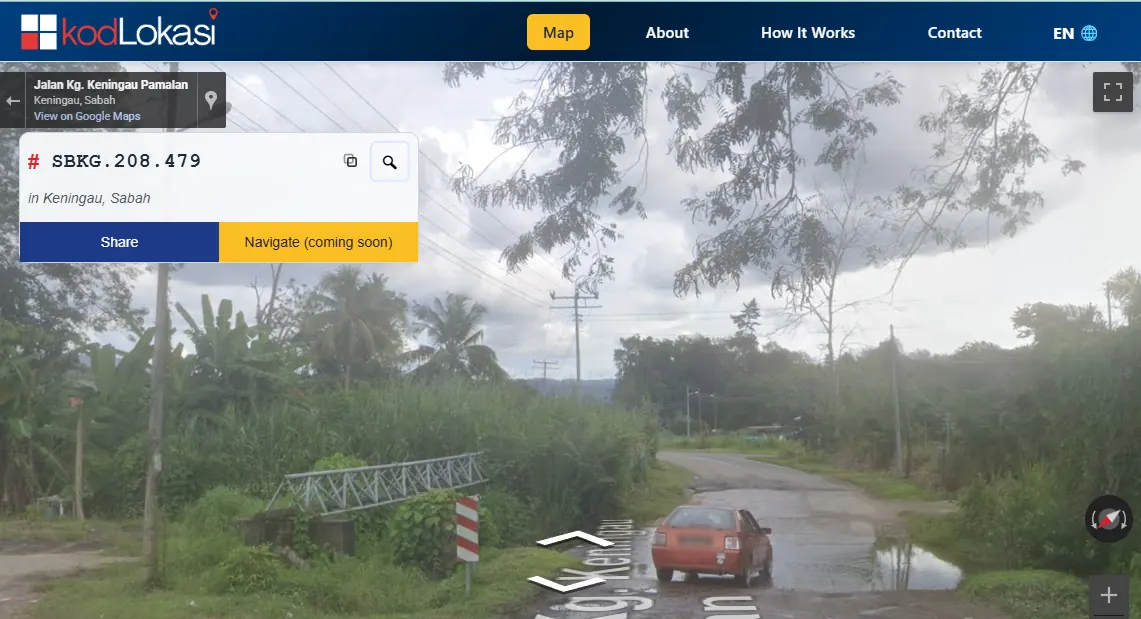1141x619 pixels.
Task: Click the Navigate (coming soon) button
Action: tap(318, 241)
